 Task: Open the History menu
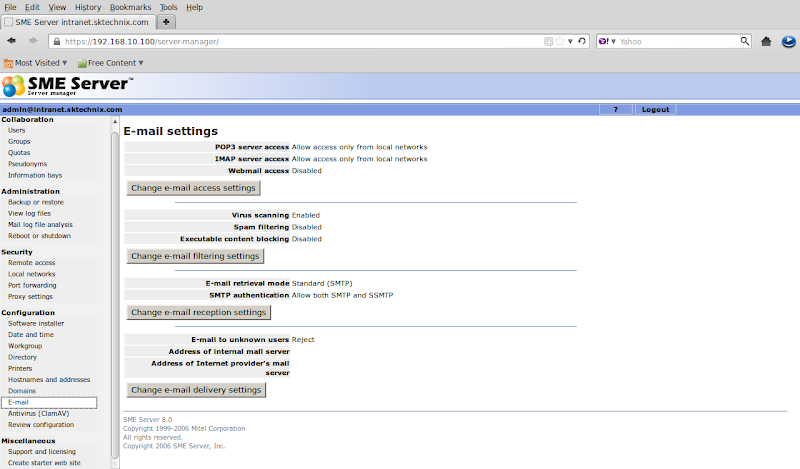tap(88, 7)
